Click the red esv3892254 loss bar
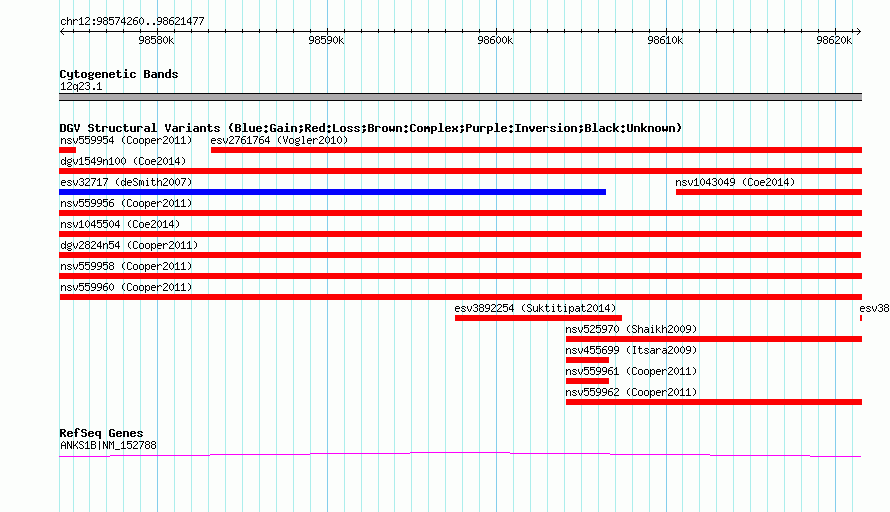Image resolution: width=890 pixels, height=512 pixels. (538, 318)
